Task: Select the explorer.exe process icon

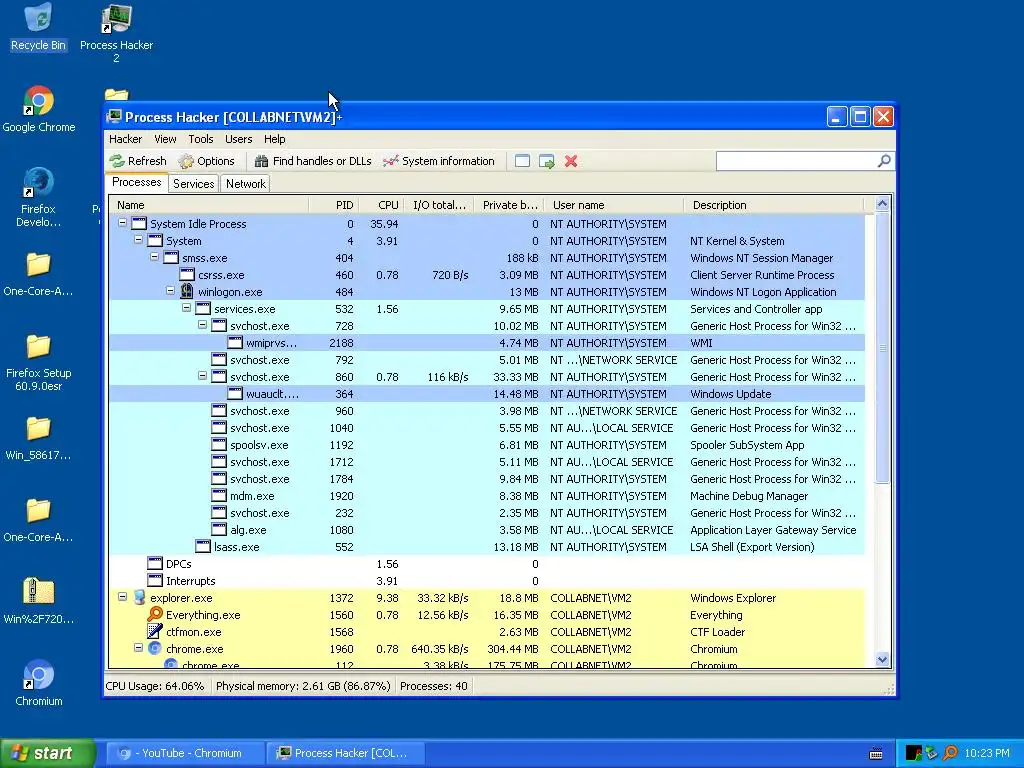Action: 138,598
